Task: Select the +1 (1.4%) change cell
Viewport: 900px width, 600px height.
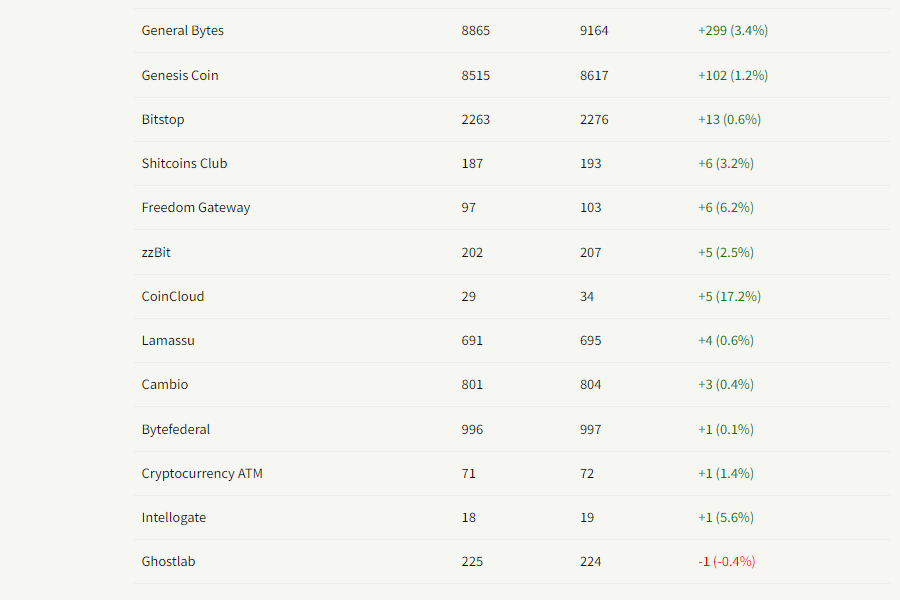Action: click(726, 473)
